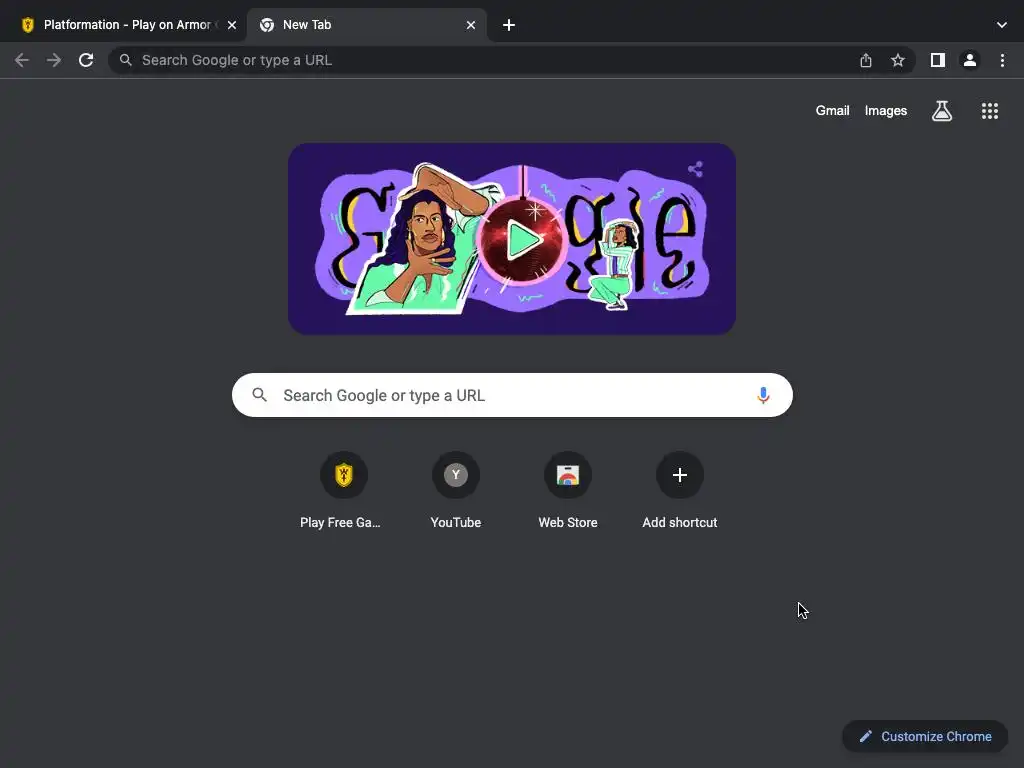Open the Google apps grid
1024x768 pixels.
coord(990,111)
